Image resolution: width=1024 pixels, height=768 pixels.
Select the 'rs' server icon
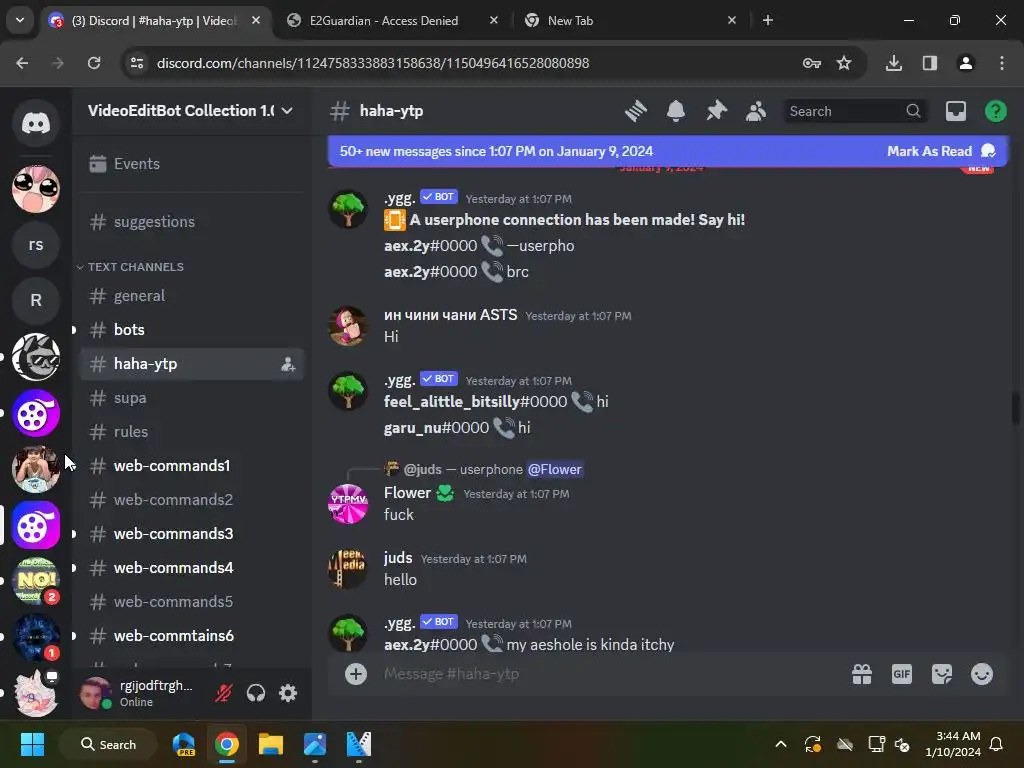coord(36,244)
